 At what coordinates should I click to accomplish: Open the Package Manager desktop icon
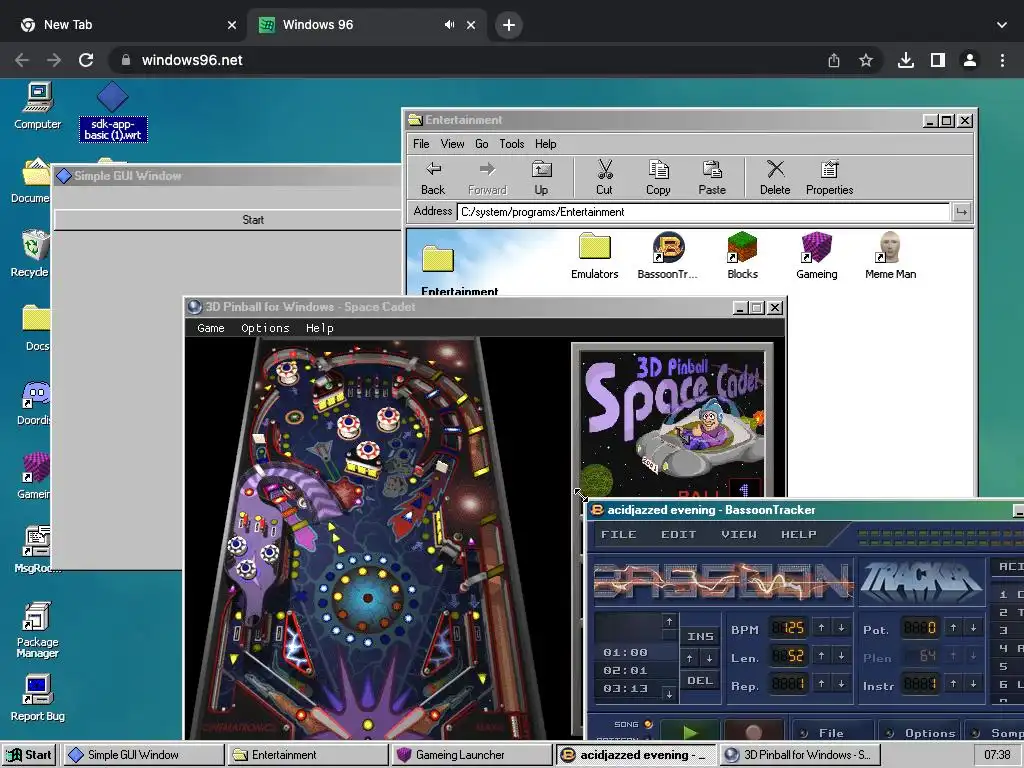tap(37, 629)
